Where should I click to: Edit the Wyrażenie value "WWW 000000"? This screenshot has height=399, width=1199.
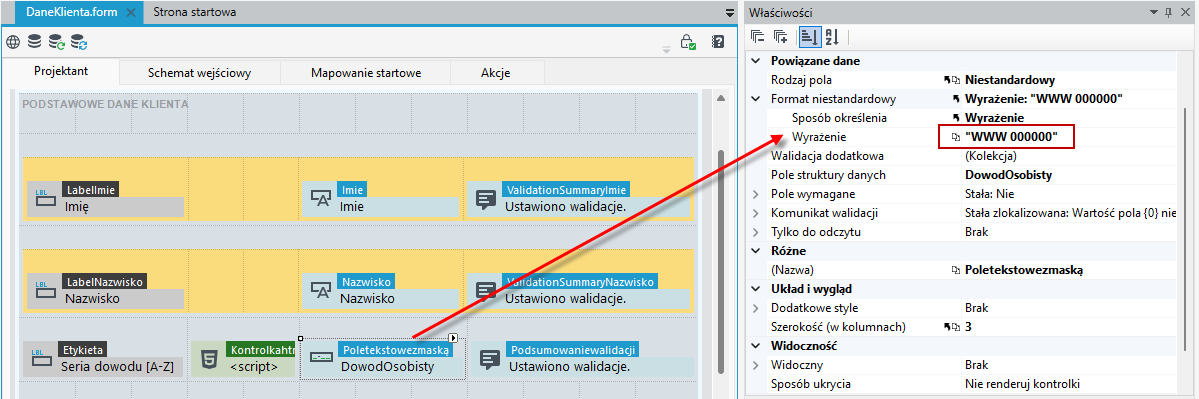coord(1011,137)
